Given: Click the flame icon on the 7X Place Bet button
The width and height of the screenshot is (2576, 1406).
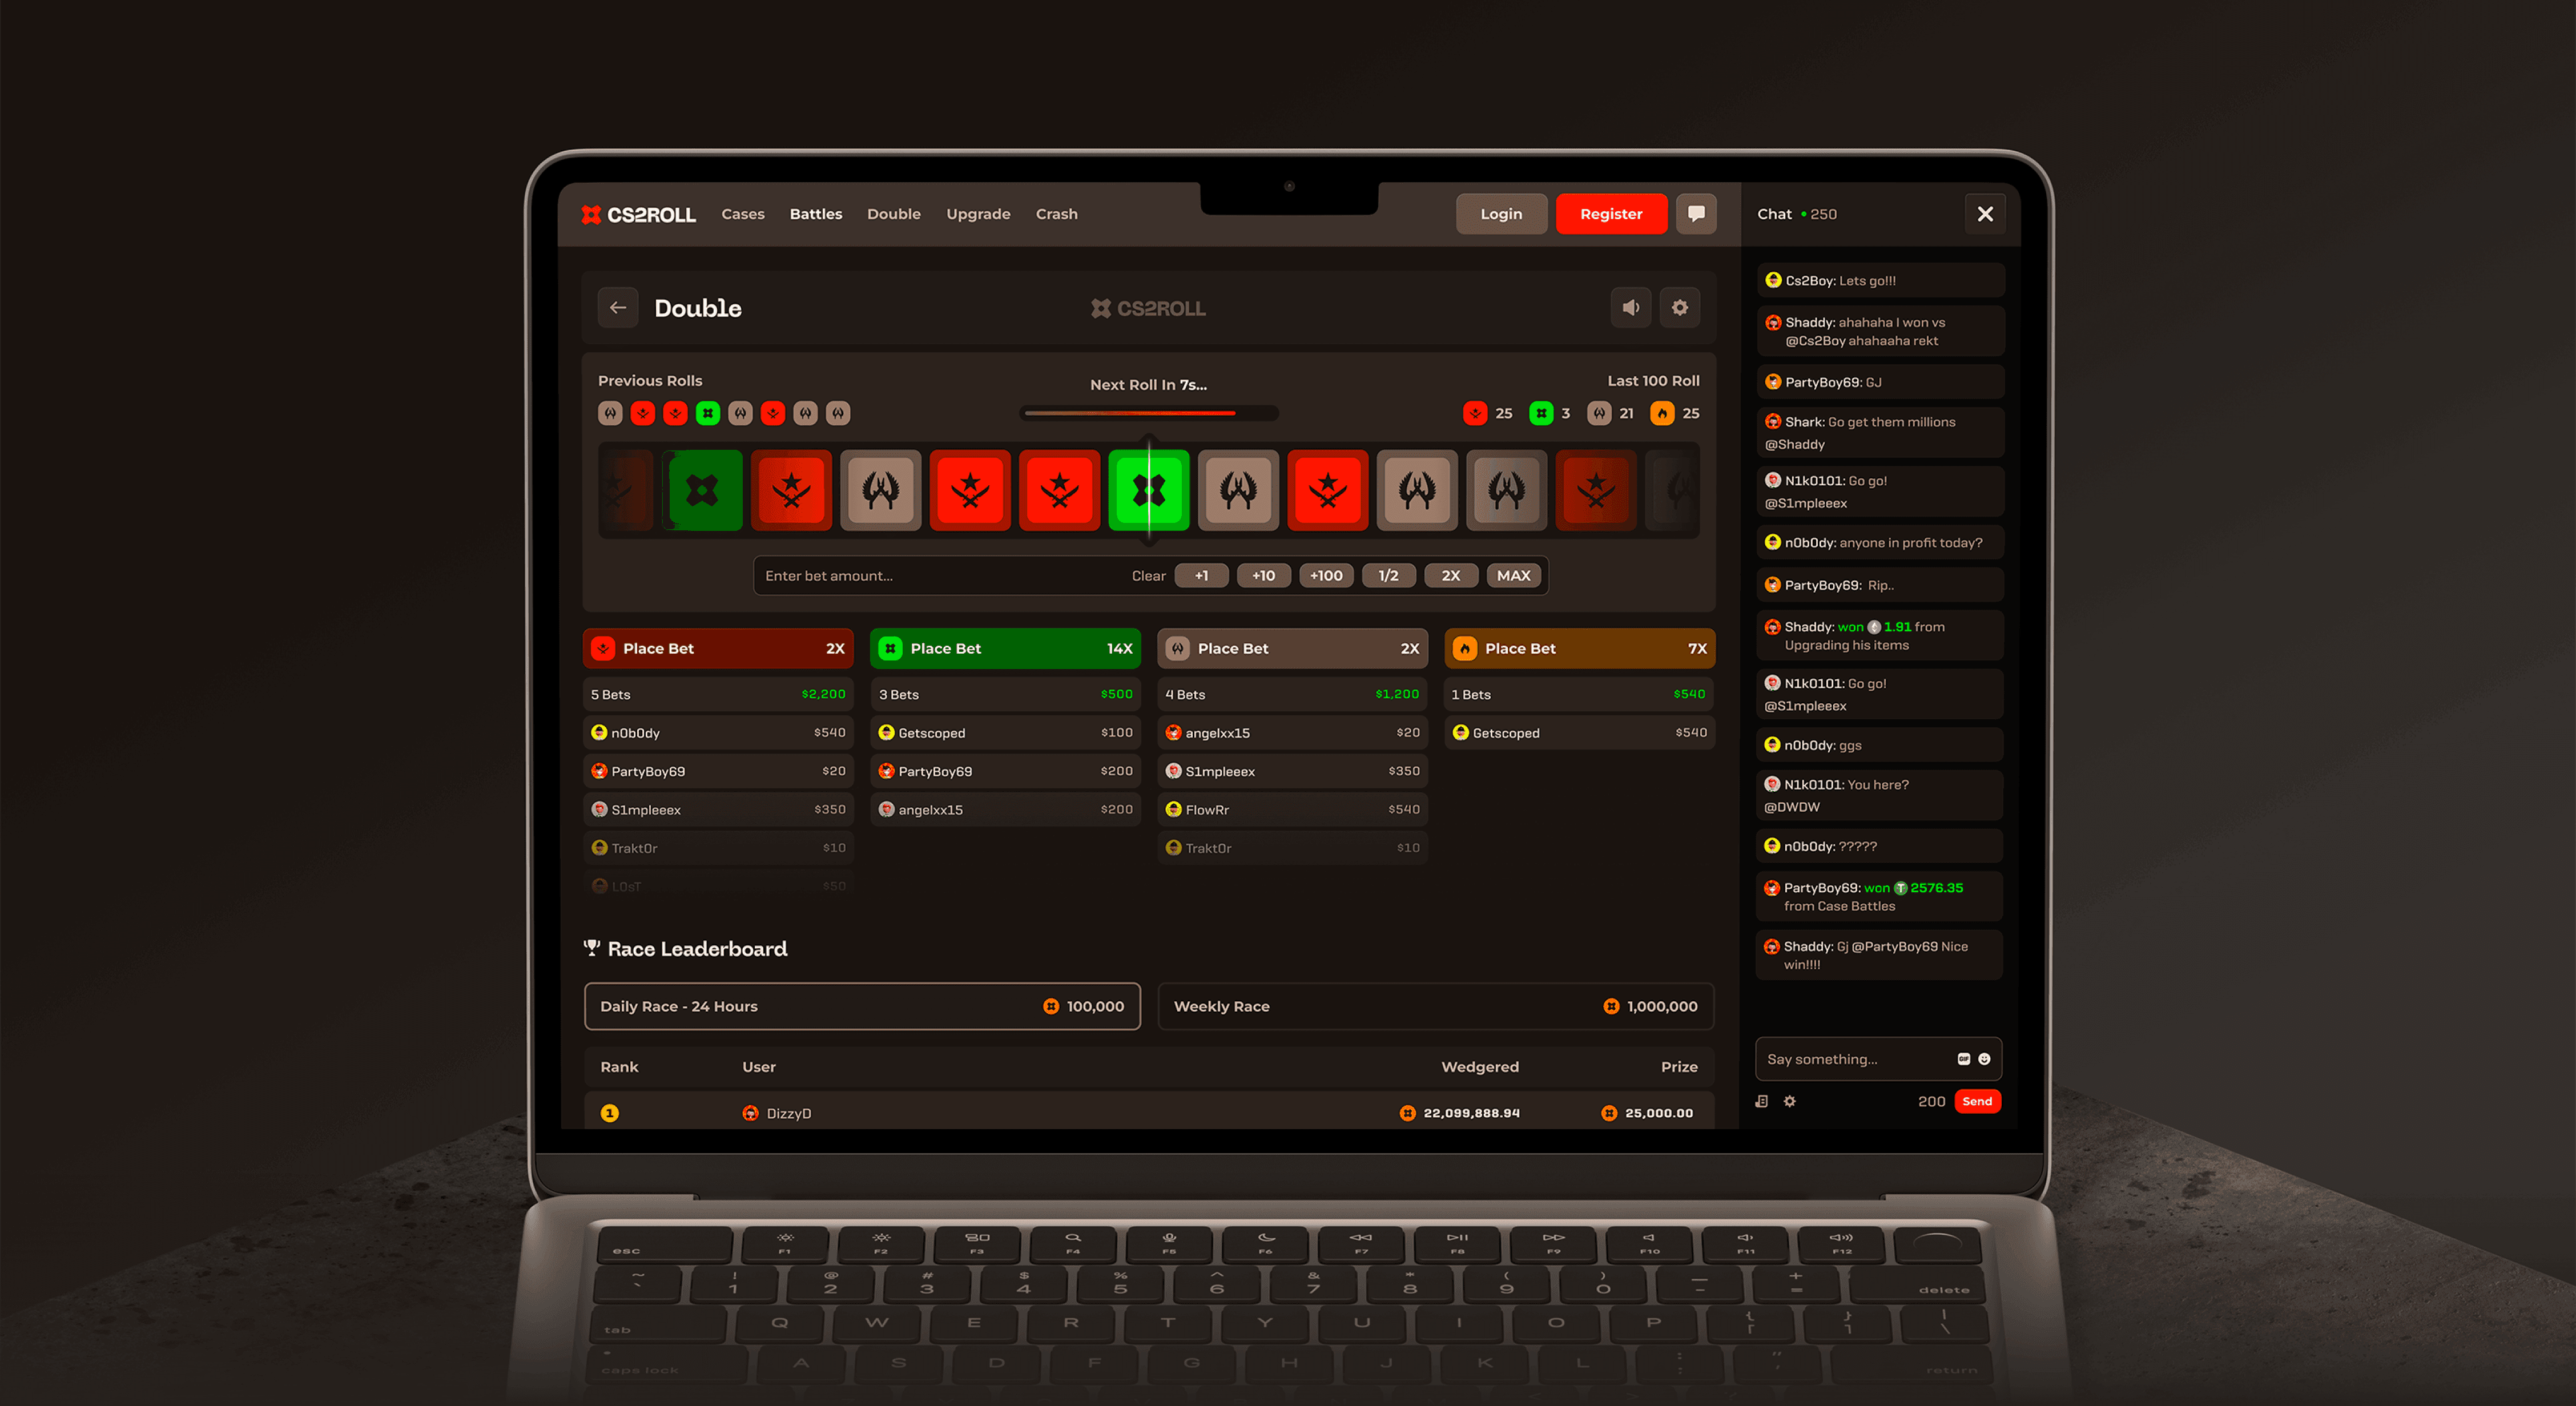Looking at the screenshot, I should 1465,648.
